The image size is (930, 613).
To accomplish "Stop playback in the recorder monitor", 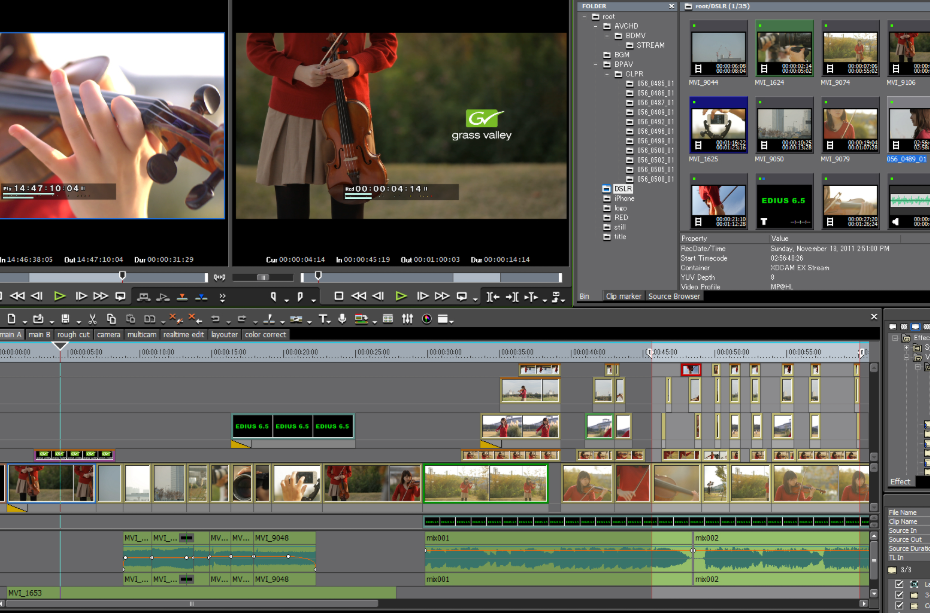I will 339,296.
